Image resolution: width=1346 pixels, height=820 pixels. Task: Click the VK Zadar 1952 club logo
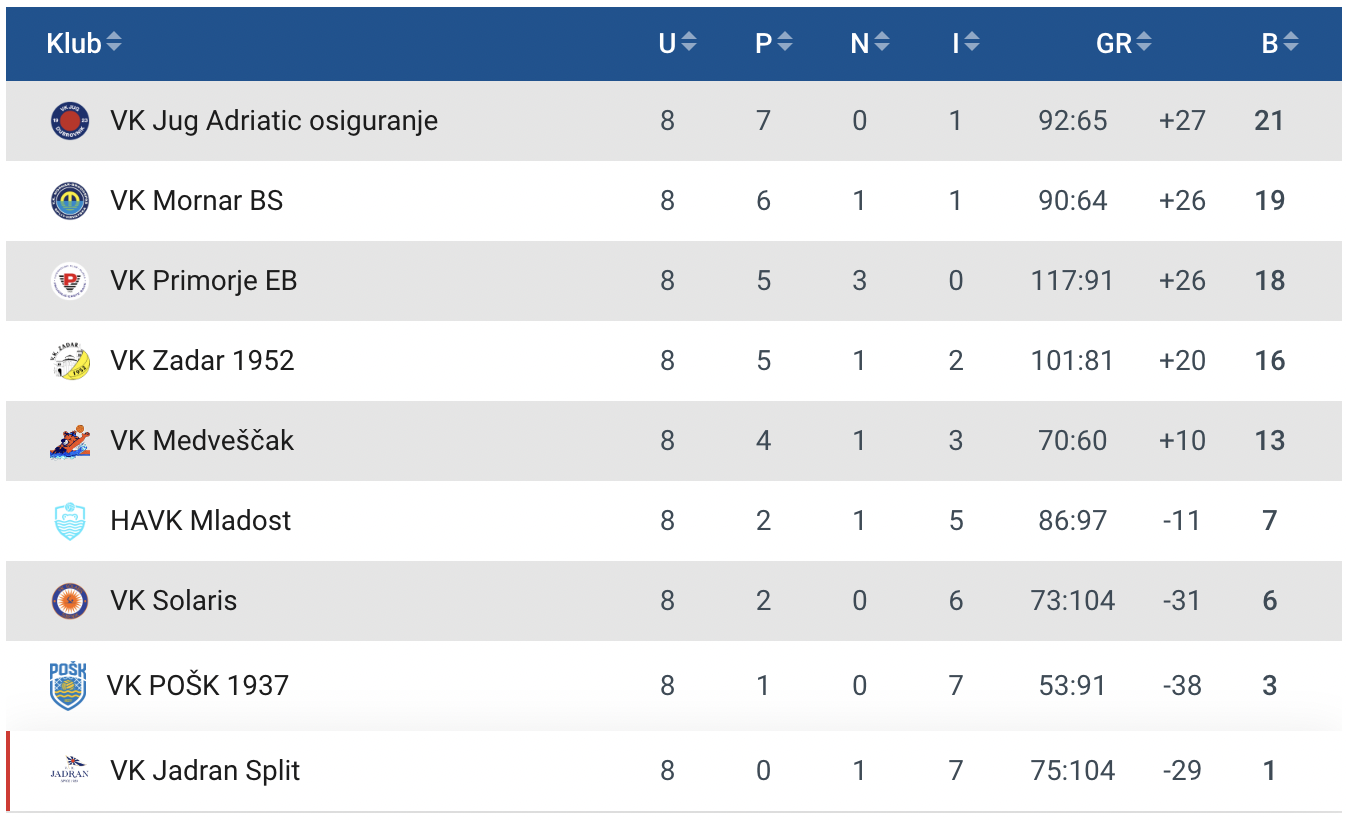pos(70,361)
